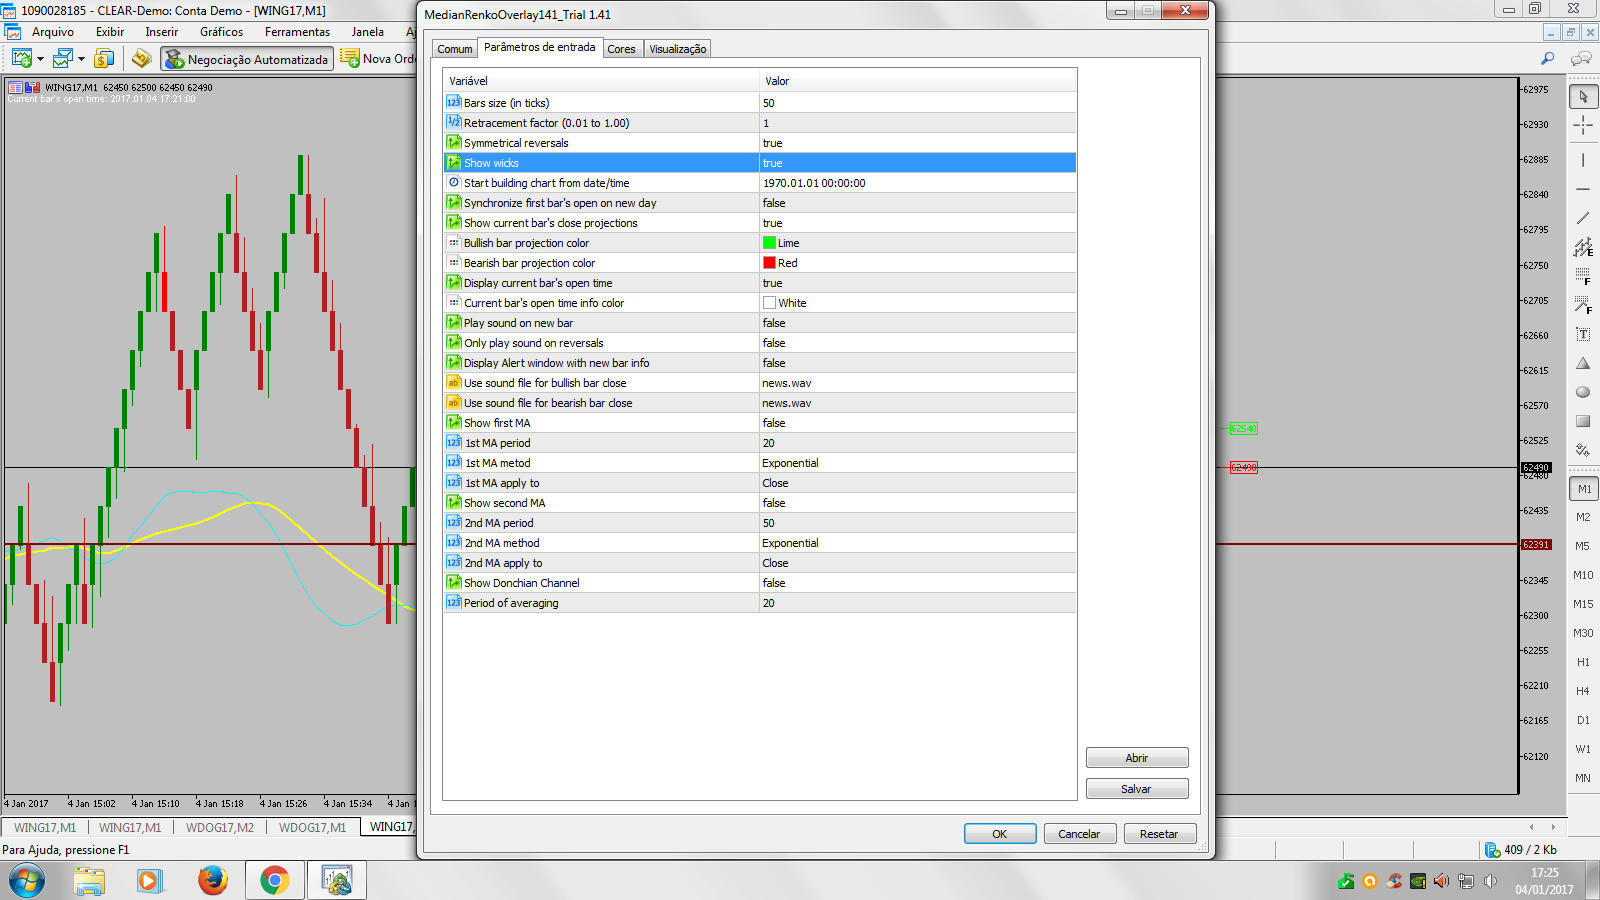Open the arrows objects tool
The width and height of the screenshot is (1600, 900).
pos(1583,450)
